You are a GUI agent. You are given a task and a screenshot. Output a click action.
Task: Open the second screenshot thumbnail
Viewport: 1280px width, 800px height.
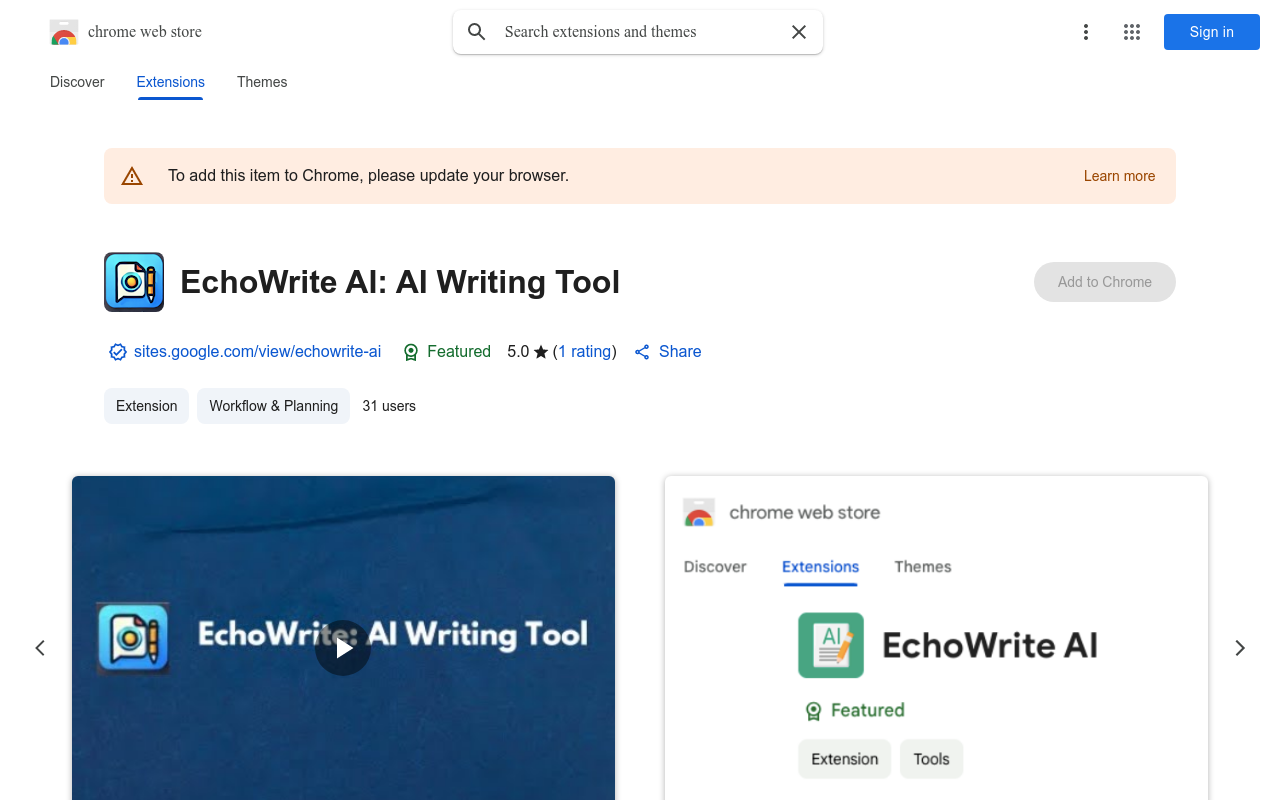936,638
